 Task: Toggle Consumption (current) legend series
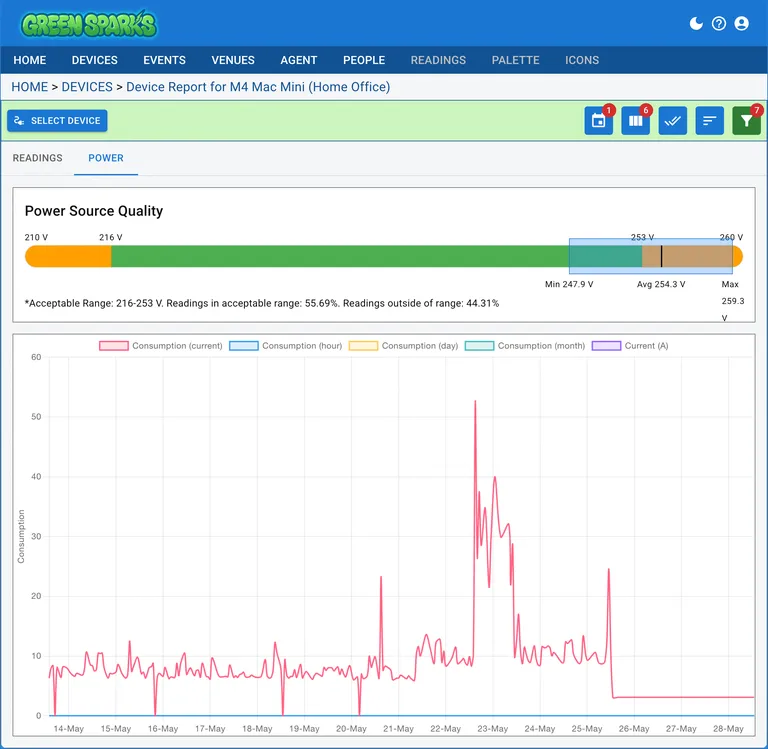pyautogui.click(x=160, y=346)
